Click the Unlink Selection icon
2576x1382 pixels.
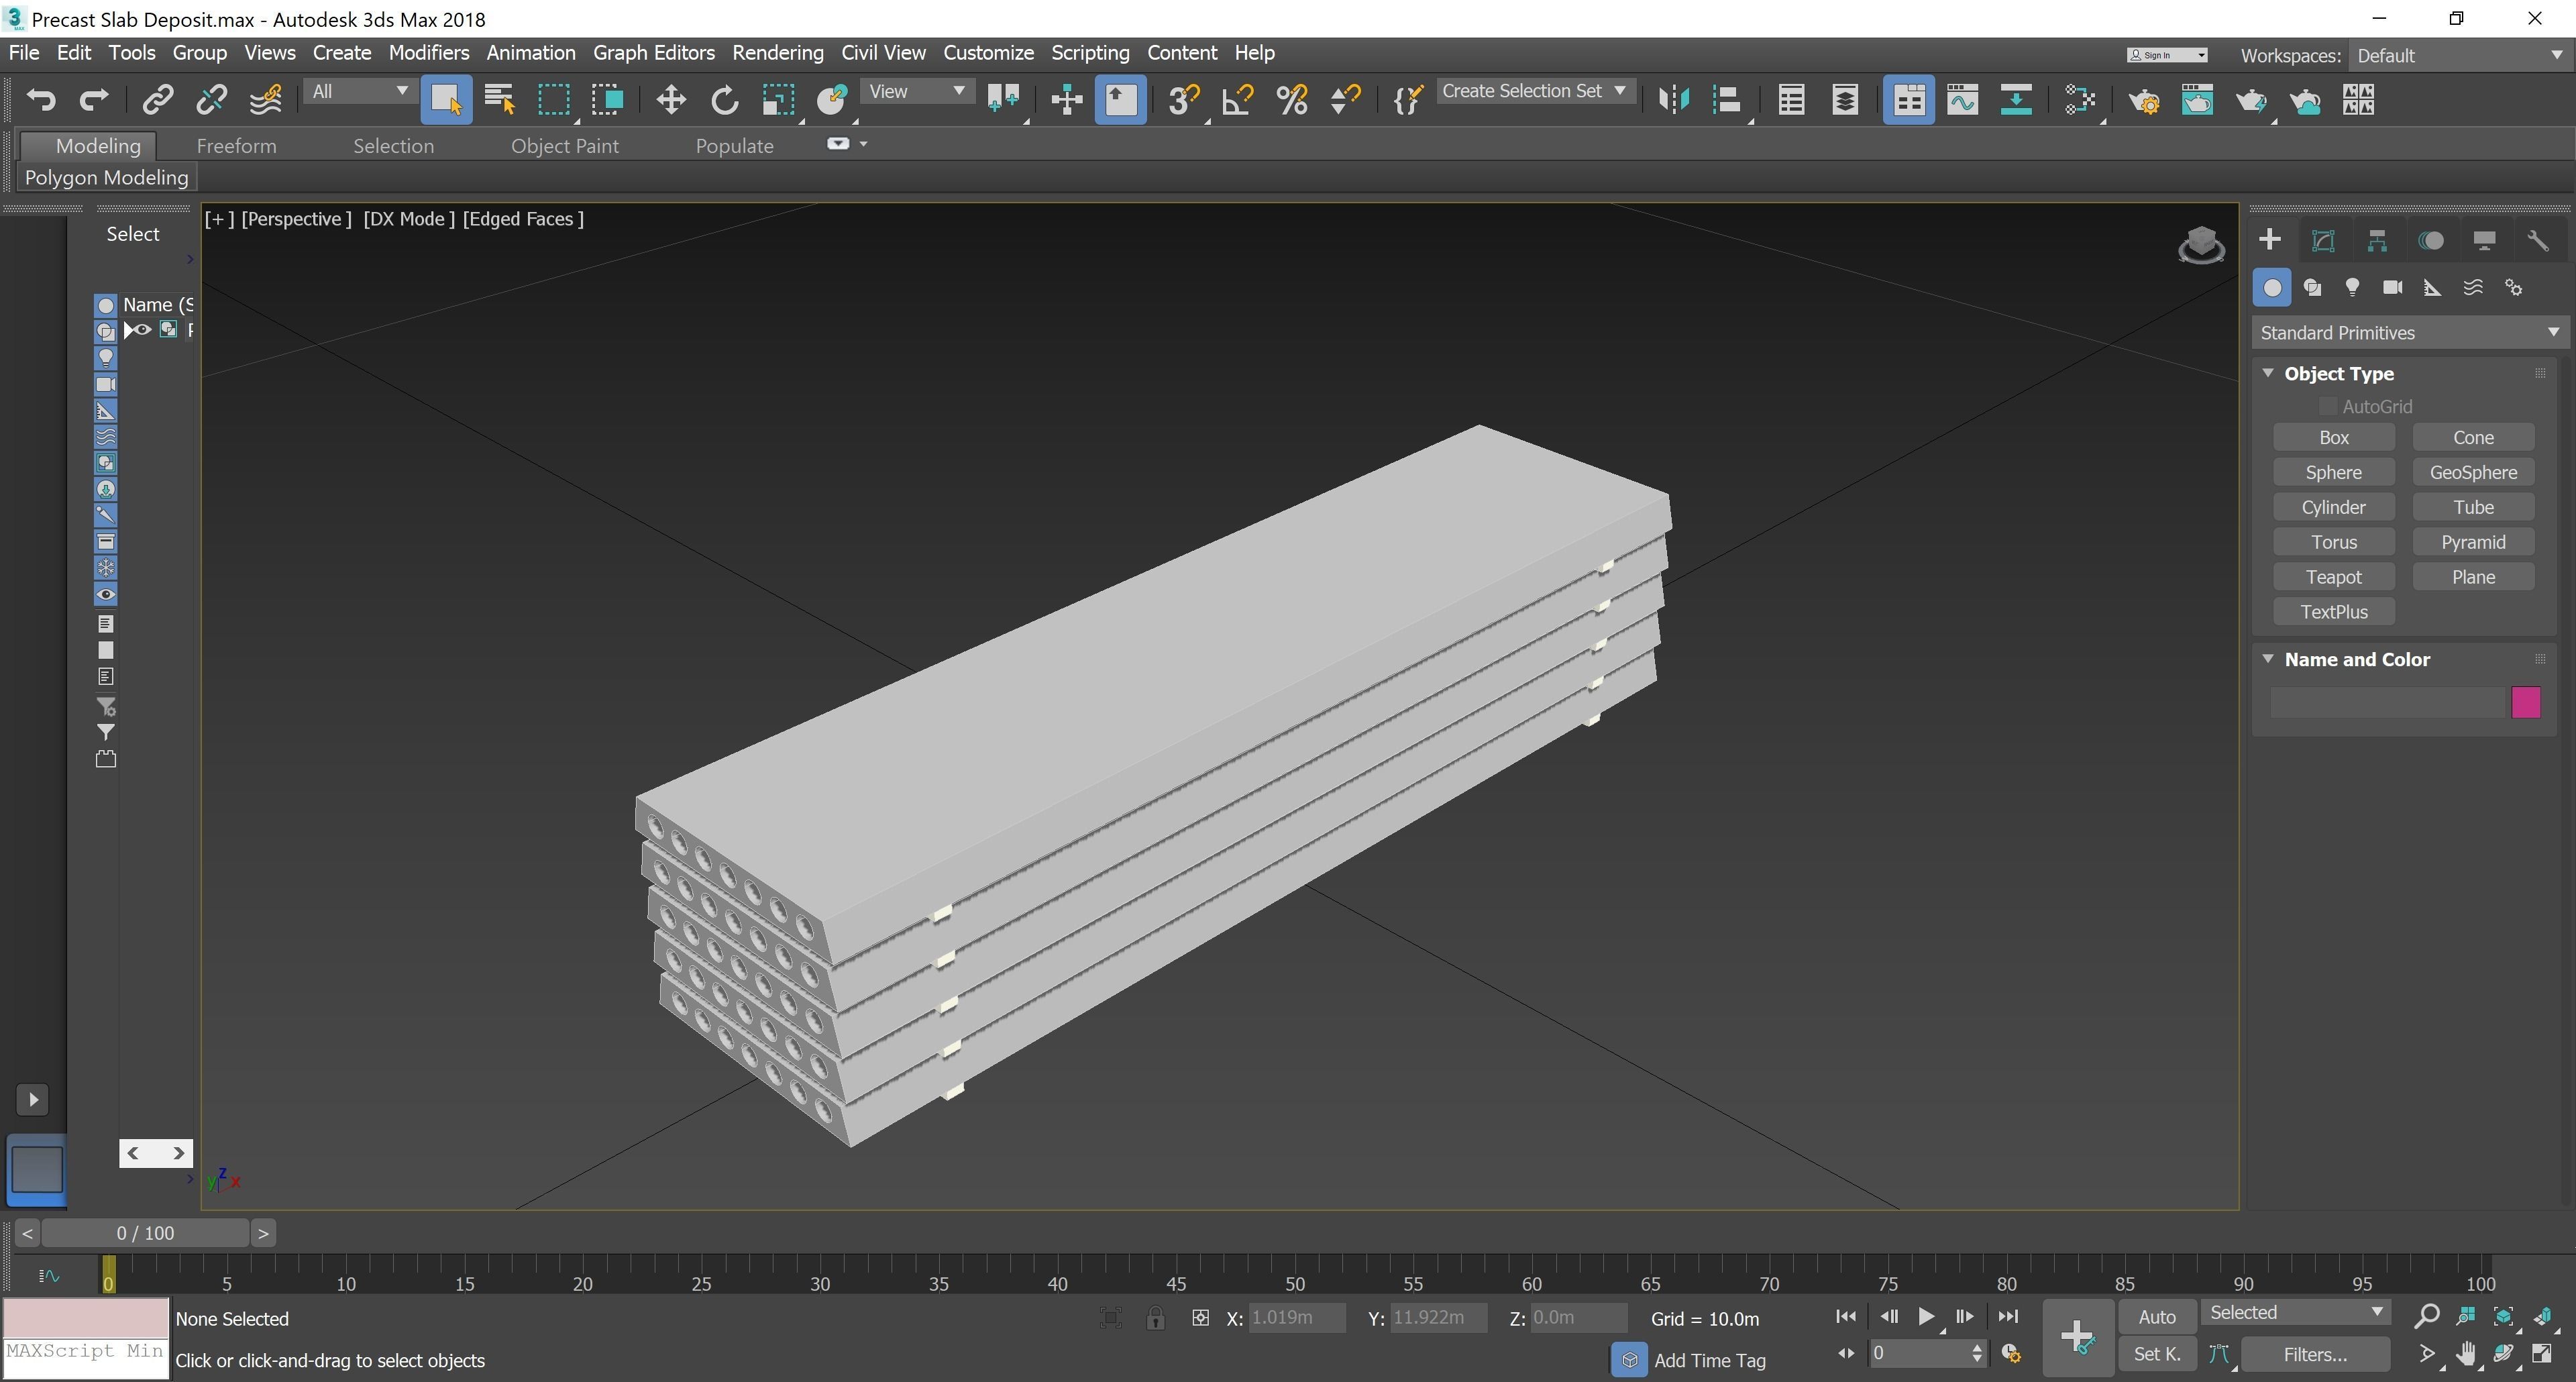tap(211, 99)
